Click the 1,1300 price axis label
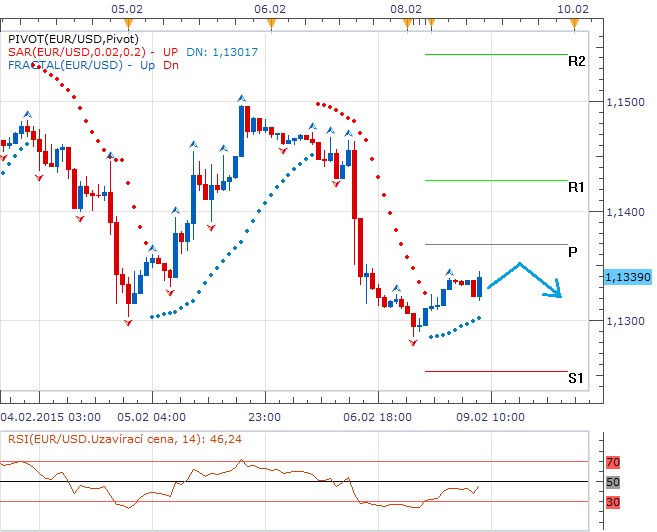Viewport: 657px width, 532px height. [x=626, y=321]
